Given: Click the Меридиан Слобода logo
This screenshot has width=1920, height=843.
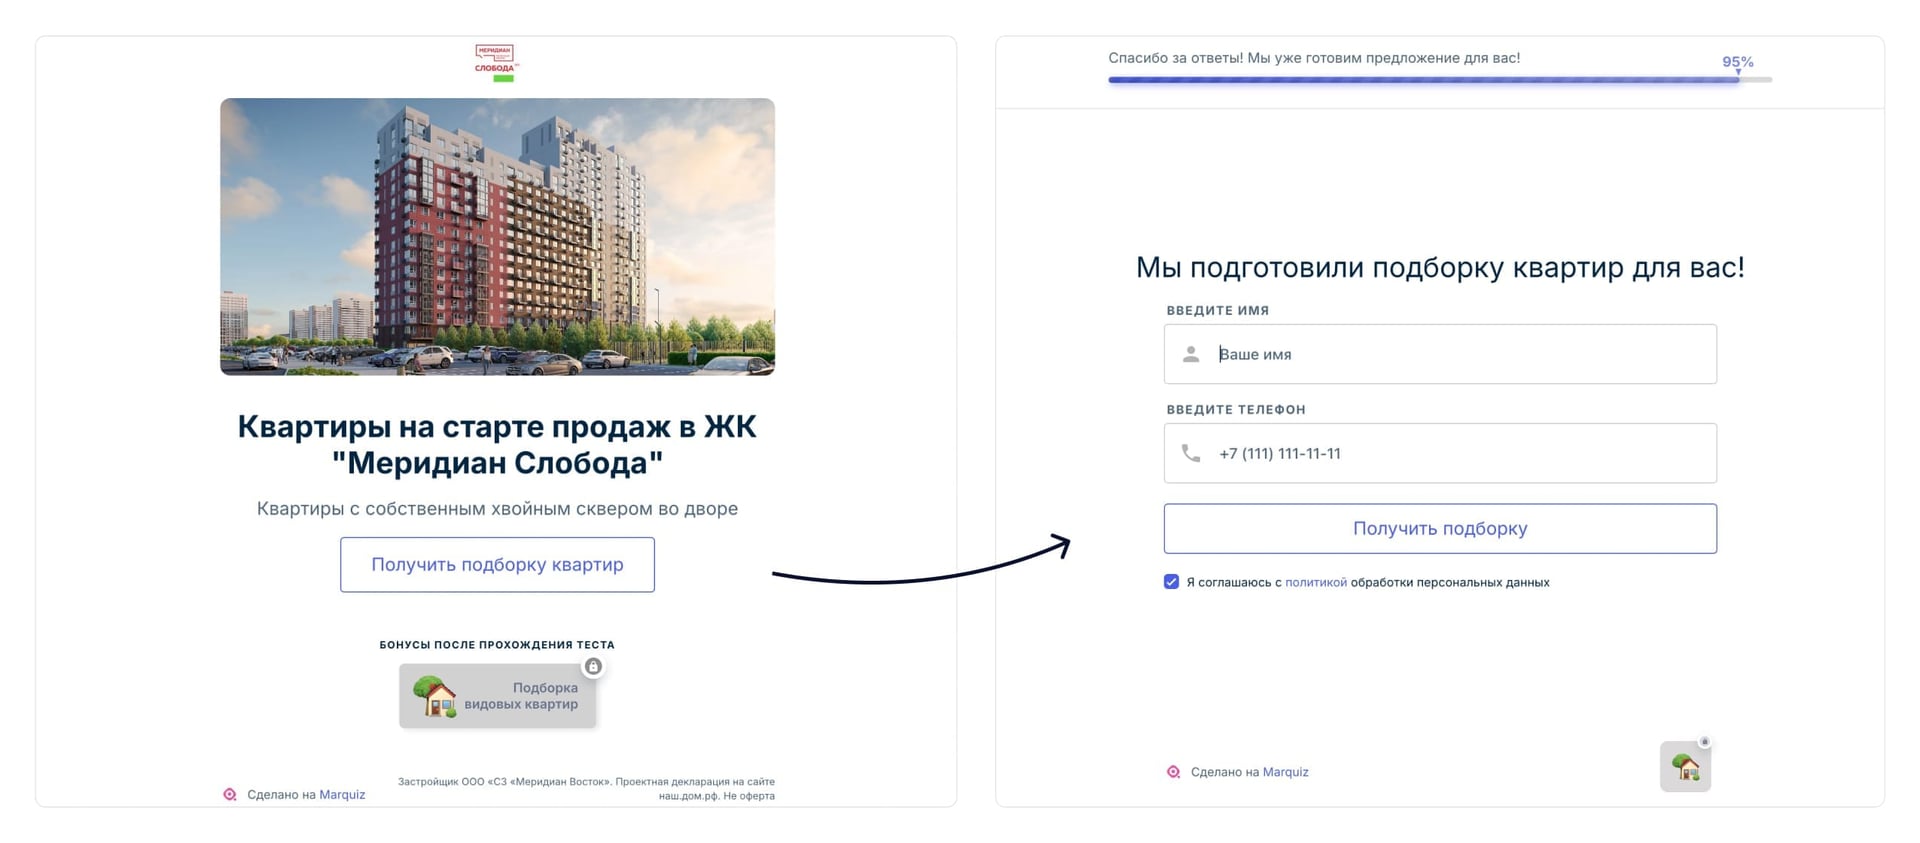Looking at the screenshot, I should coord(495,60).
